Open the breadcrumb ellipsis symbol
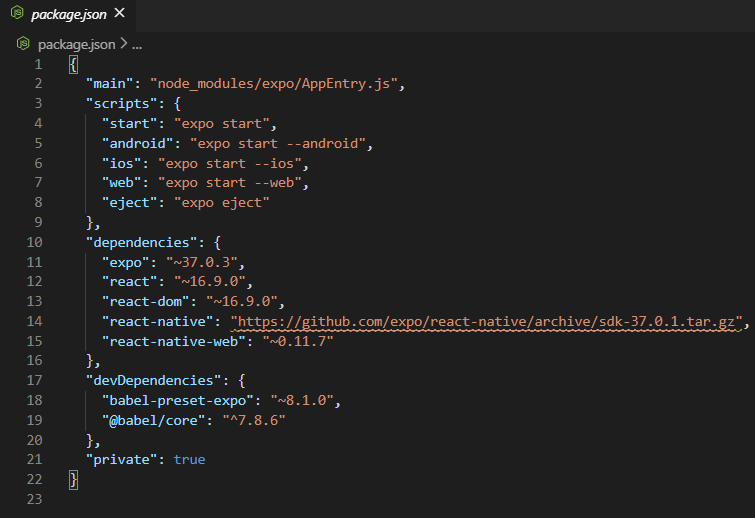This screenshot has height=518, width=755. tap(137, 45)
